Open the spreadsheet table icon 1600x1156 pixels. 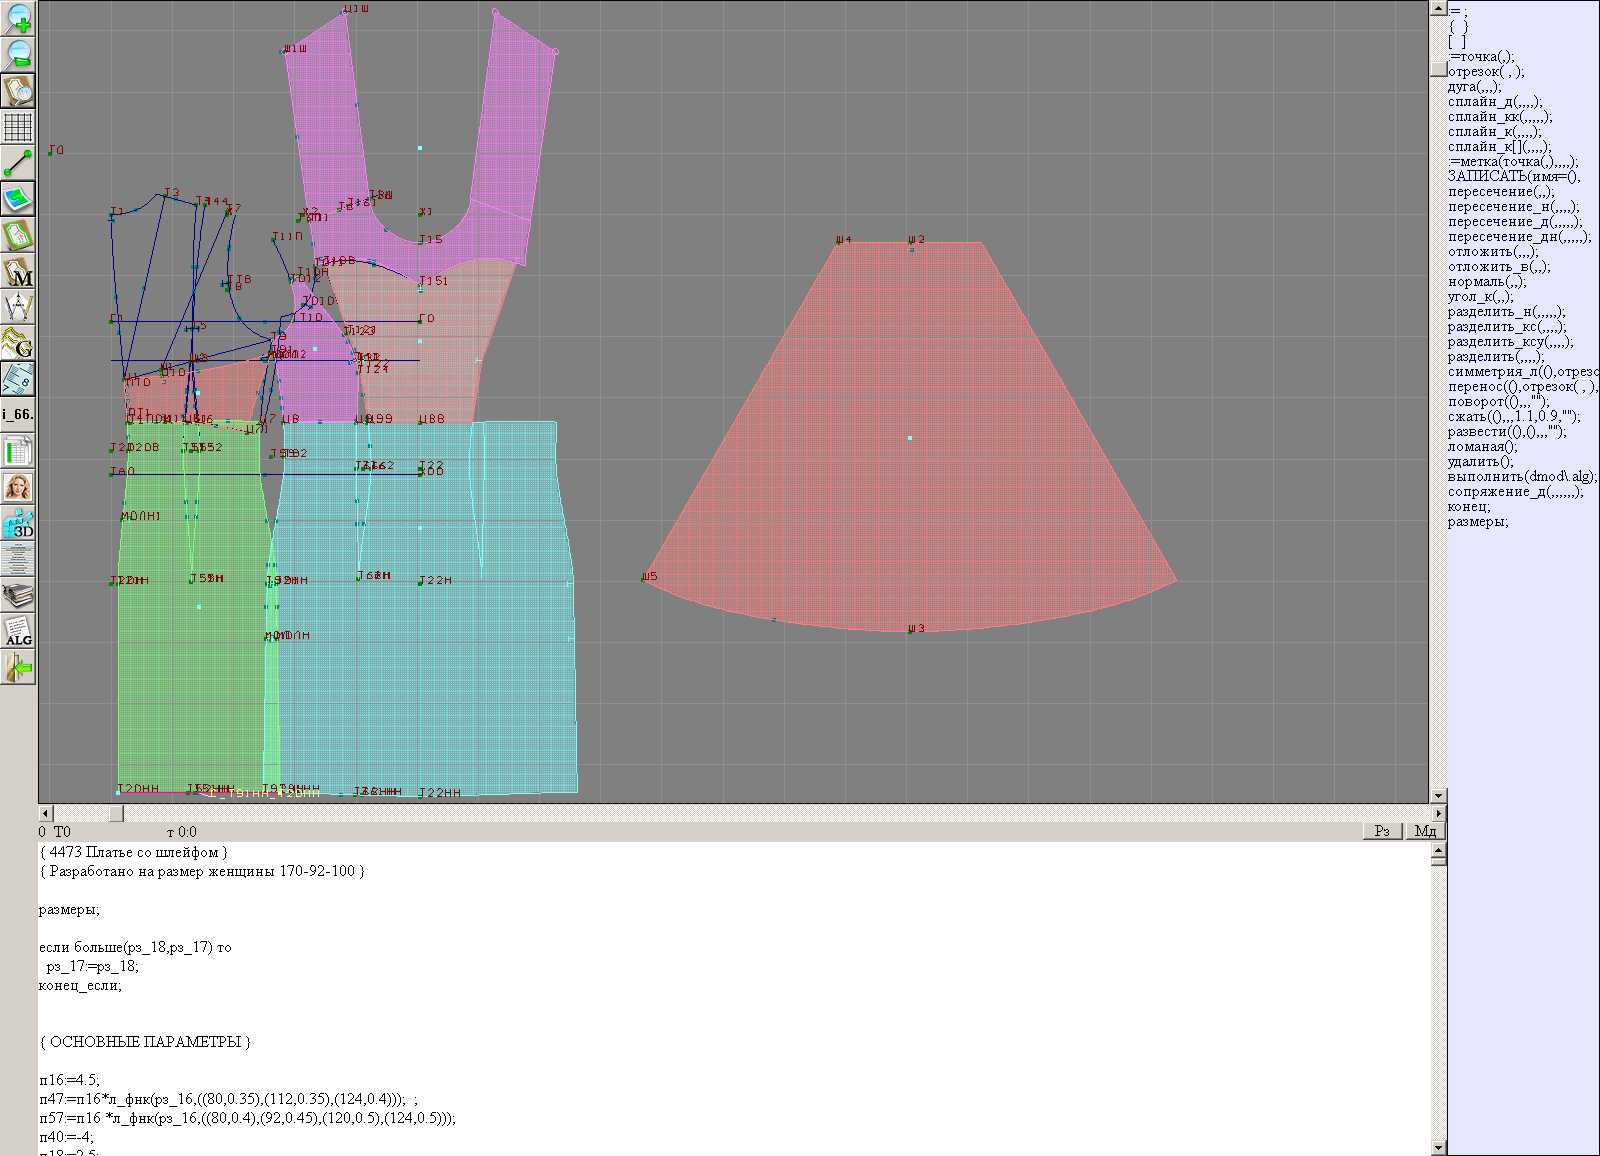pos(18,452)
